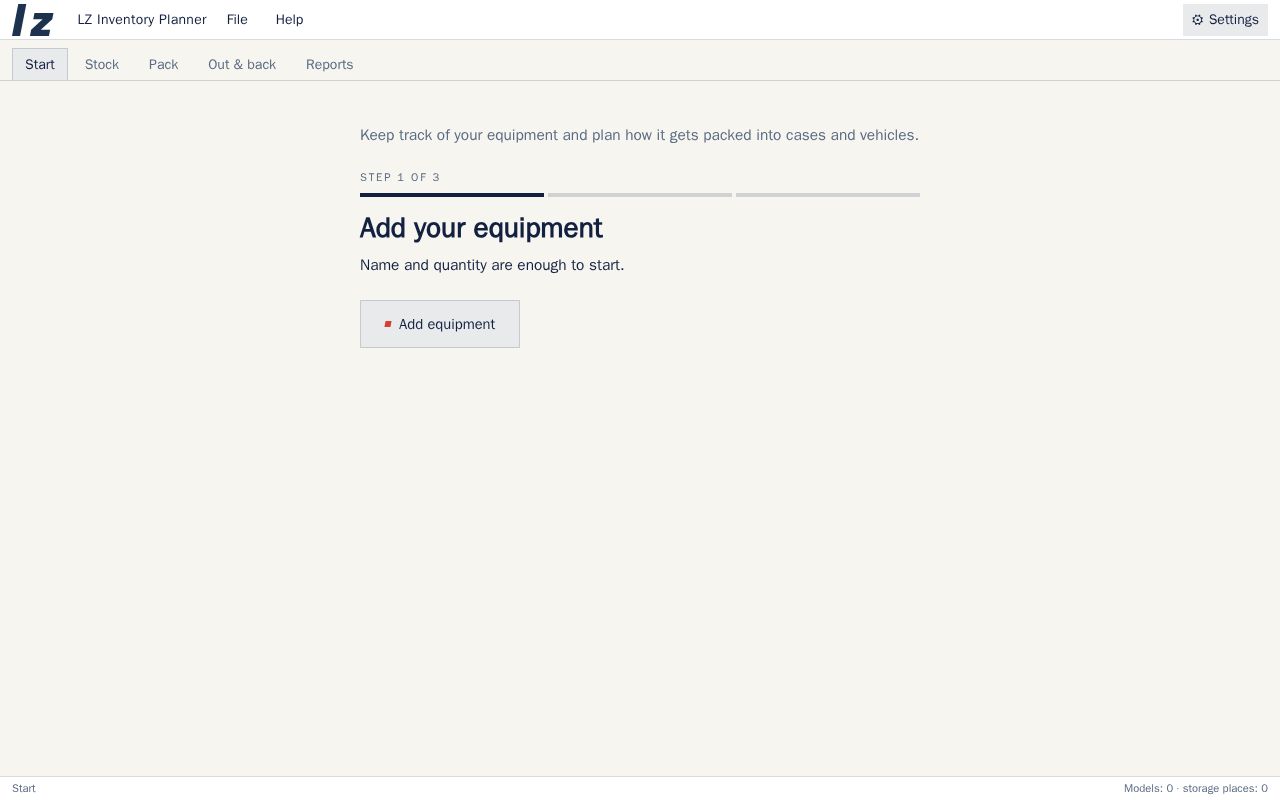This screenshot has width=1280, height=800.
Task: Select the Start tab
Action: click(40, 64)
